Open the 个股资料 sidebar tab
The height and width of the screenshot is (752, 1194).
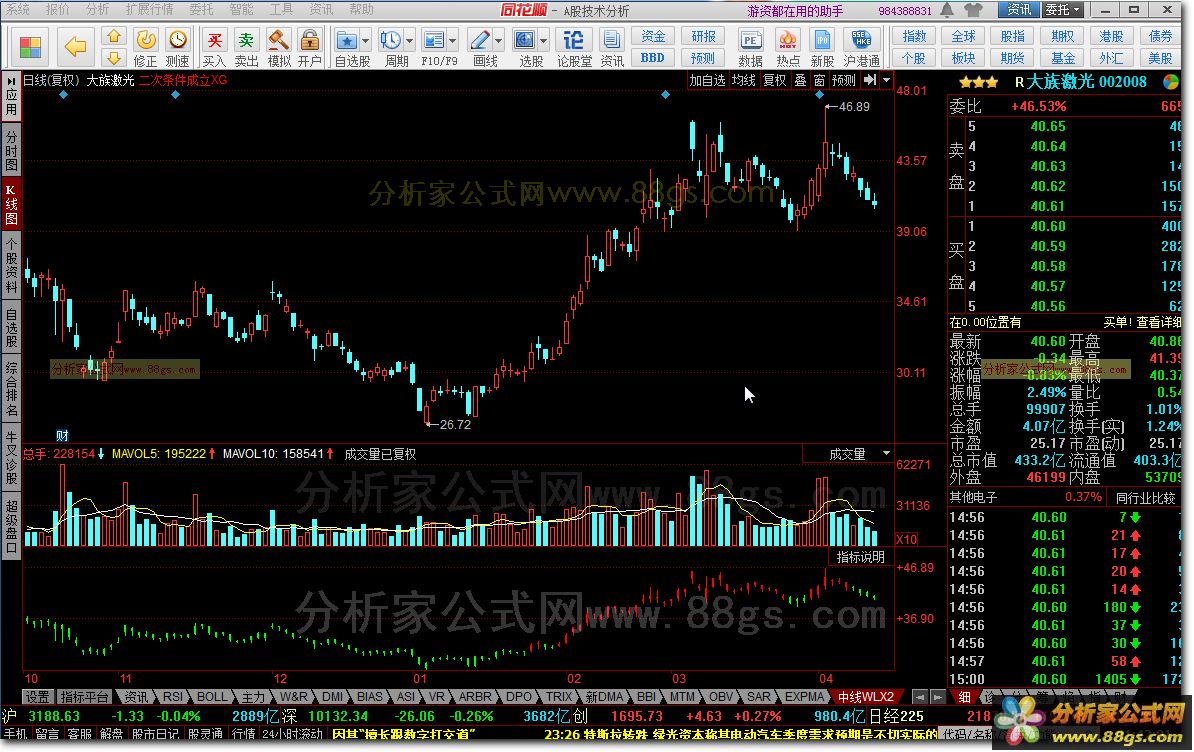[x=11, y=264]
